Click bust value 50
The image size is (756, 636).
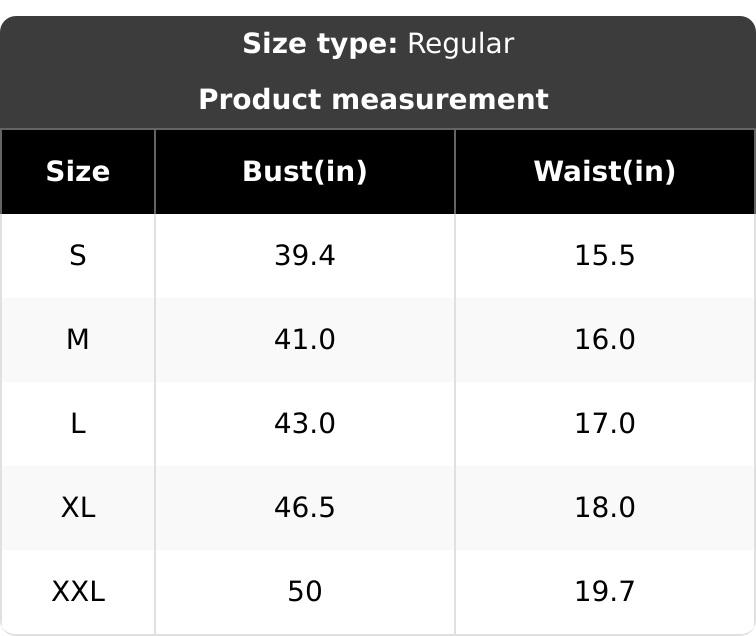click(x=305, y=592)
